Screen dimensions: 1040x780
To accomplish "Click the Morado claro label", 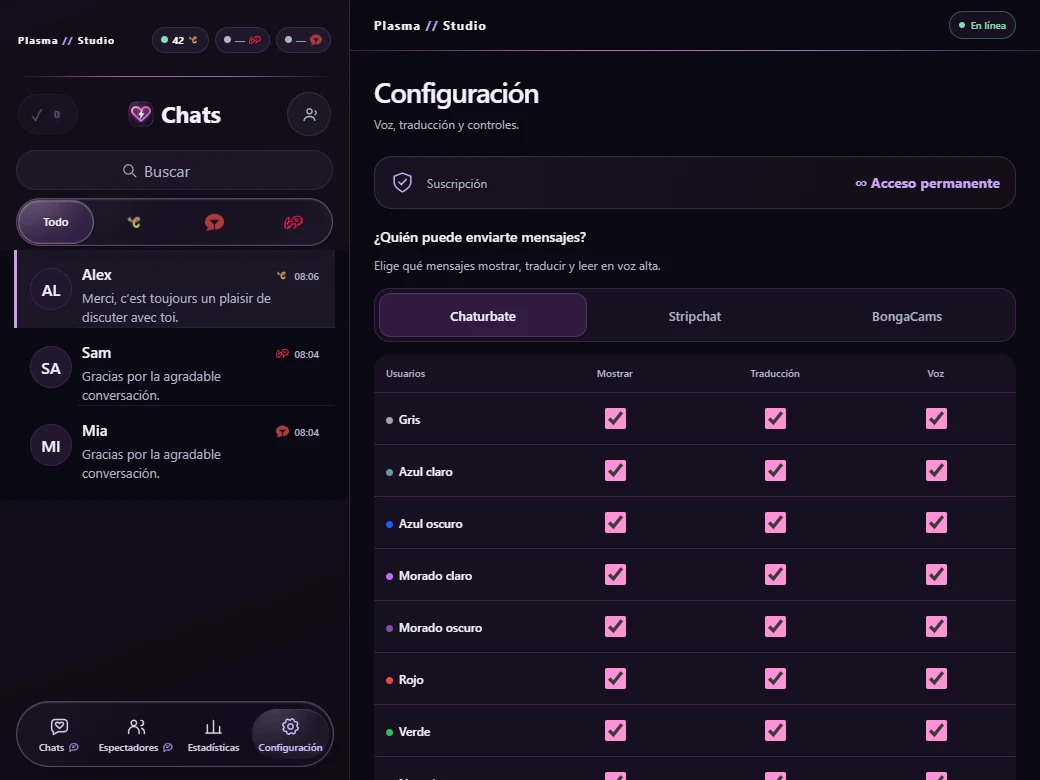I will pyautogui.click(x=435, y=576).
